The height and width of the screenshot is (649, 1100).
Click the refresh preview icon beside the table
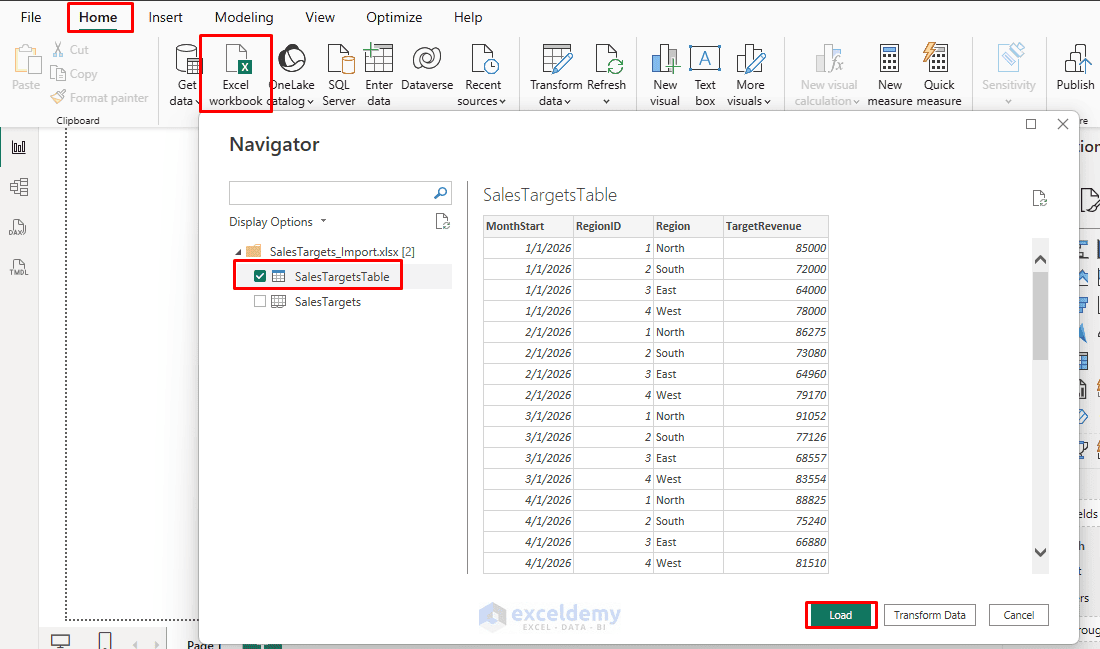click(x=1040, y=199)
